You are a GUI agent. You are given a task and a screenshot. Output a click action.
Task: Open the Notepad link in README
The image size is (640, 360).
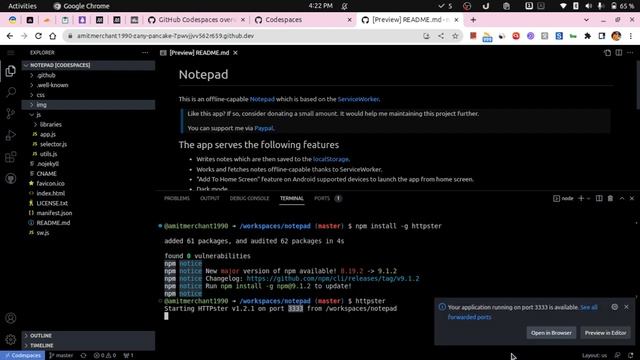point(262,99)
